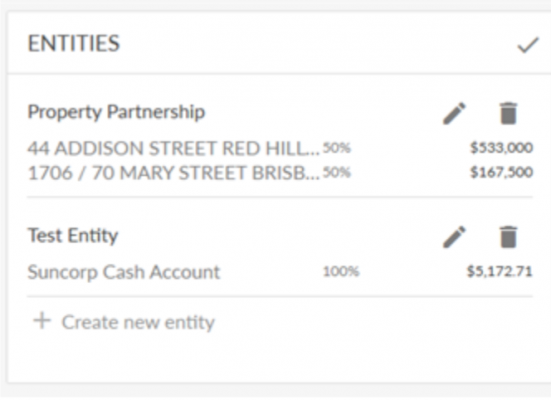The image size is (551, 400).
Task: Click the $5,172.71 balance
Action: 500,271
